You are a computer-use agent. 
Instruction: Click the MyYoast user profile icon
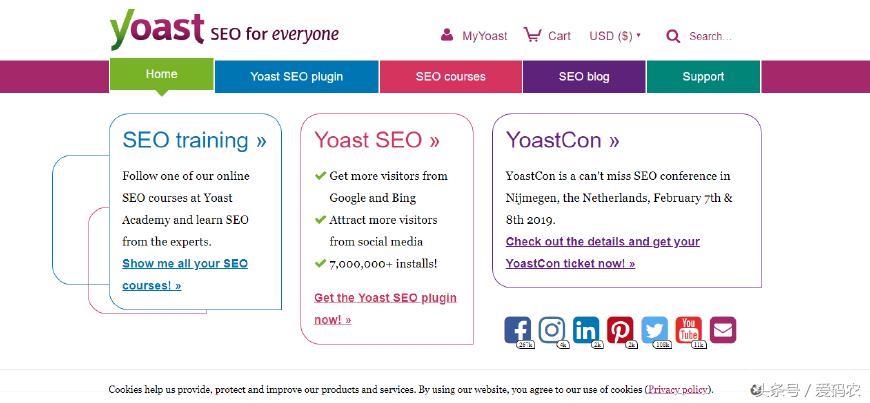(447, 36)
